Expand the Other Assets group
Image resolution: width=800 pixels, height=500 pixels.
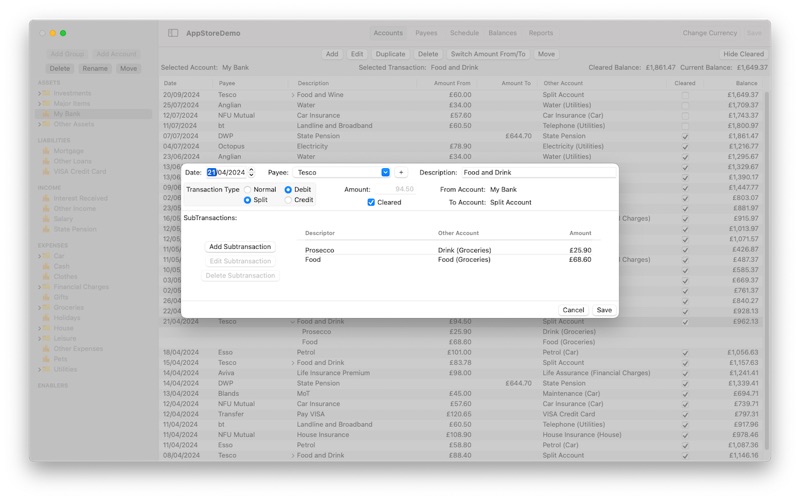39,124
